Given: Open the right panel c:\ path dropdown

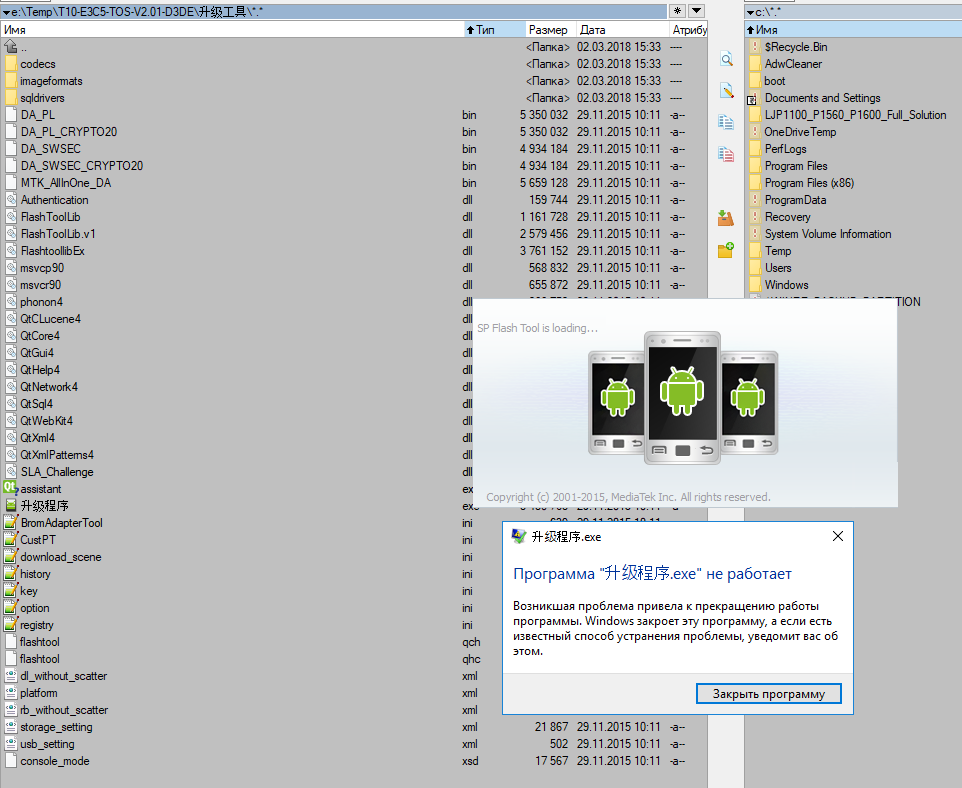Looking at the screenshot, I should point(750,11).
